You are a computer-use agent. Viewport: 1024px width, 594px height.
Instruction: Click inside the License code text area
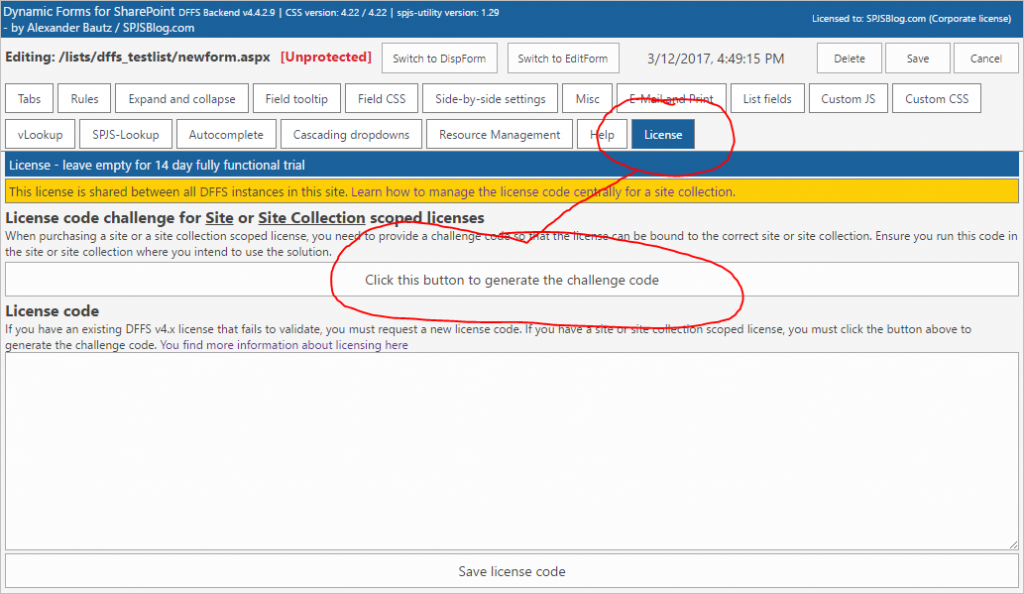point(511,450)
